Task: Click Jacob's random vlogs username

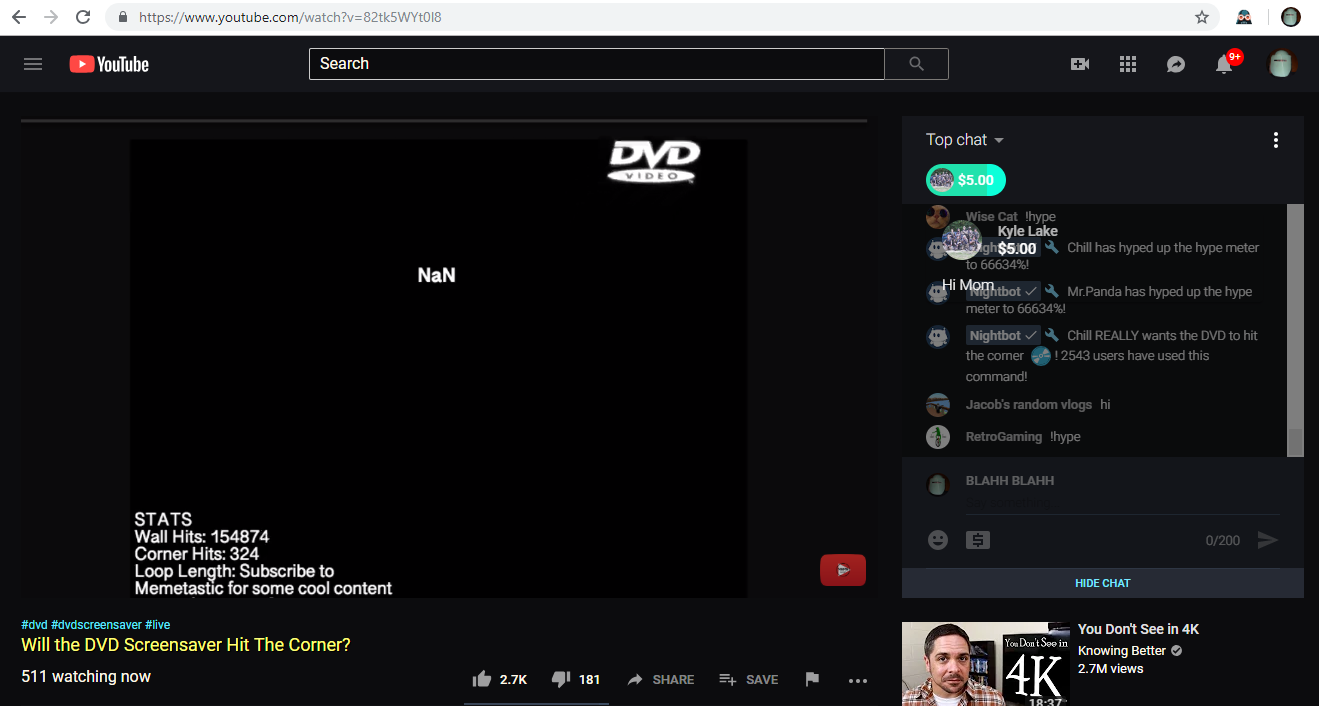Action: (x=1028, y=404)
